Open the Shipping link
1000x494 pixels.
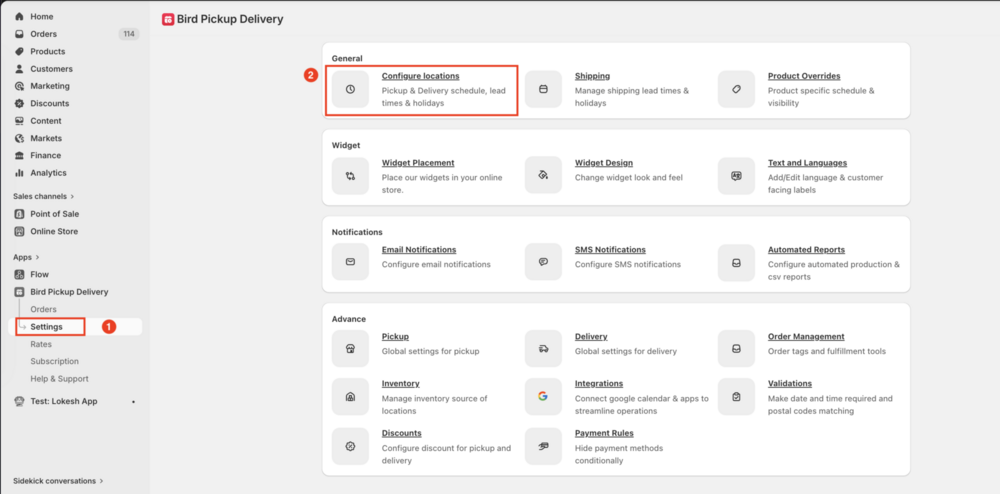592,76
